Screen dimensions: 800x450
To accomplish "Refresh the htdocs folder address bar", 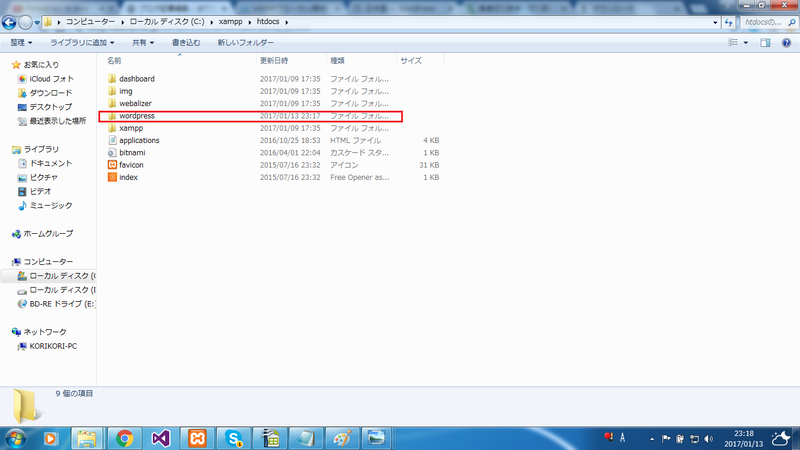I will pyautogui.click(x=728, y=22).
